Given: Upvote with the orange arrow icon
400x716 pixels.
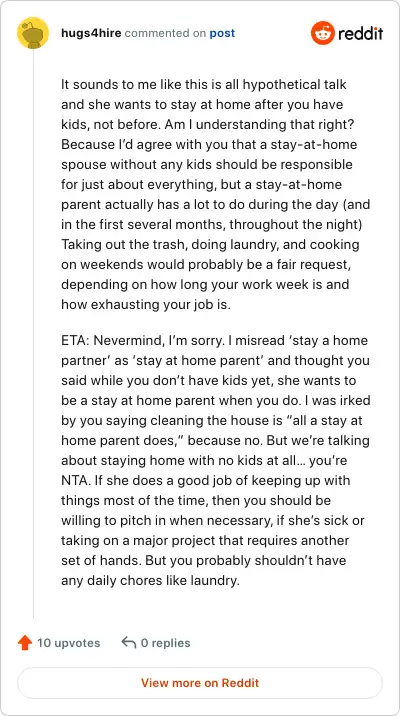Looking at the screenshot, I should (x=25, y=643).
